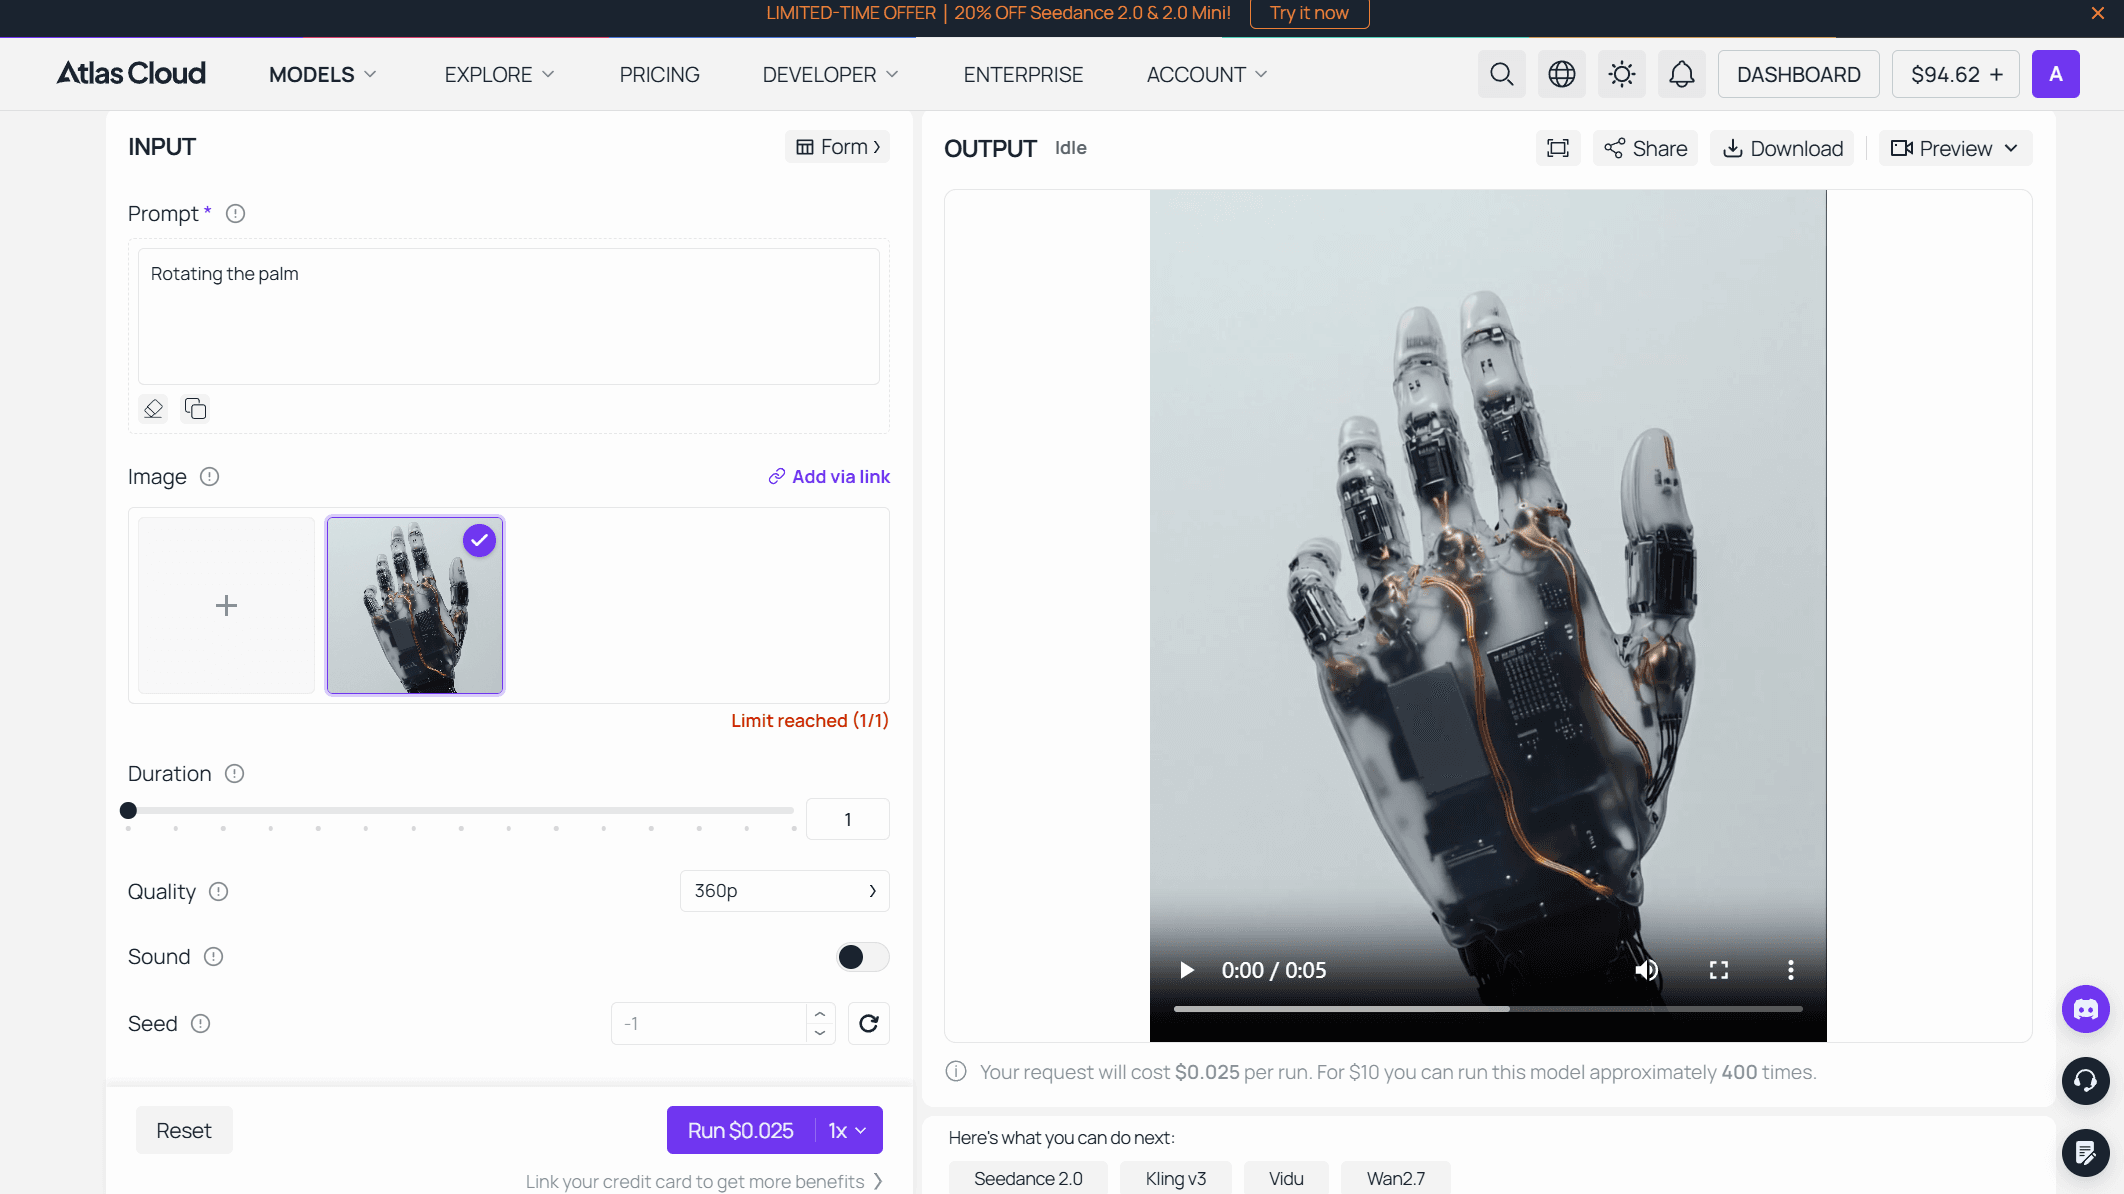
Task: Click the Seed input field
Action: click(x=709, y=1023)
